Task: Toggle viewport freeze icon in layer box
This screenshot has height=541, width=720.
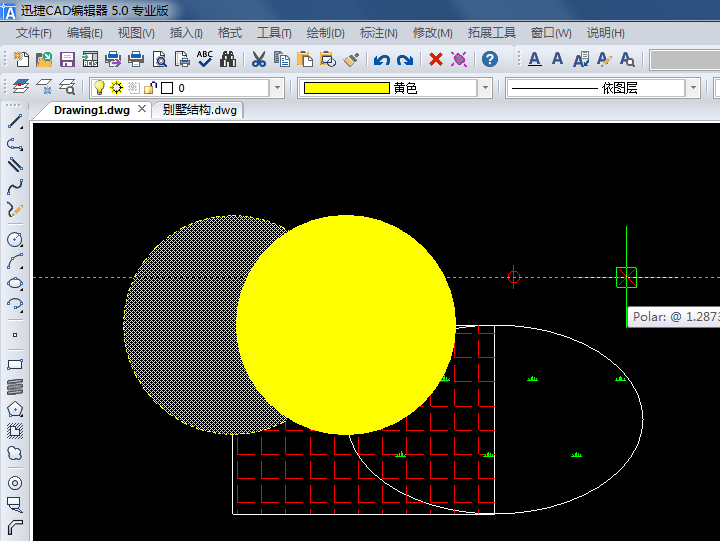Action: click(133, 87)
